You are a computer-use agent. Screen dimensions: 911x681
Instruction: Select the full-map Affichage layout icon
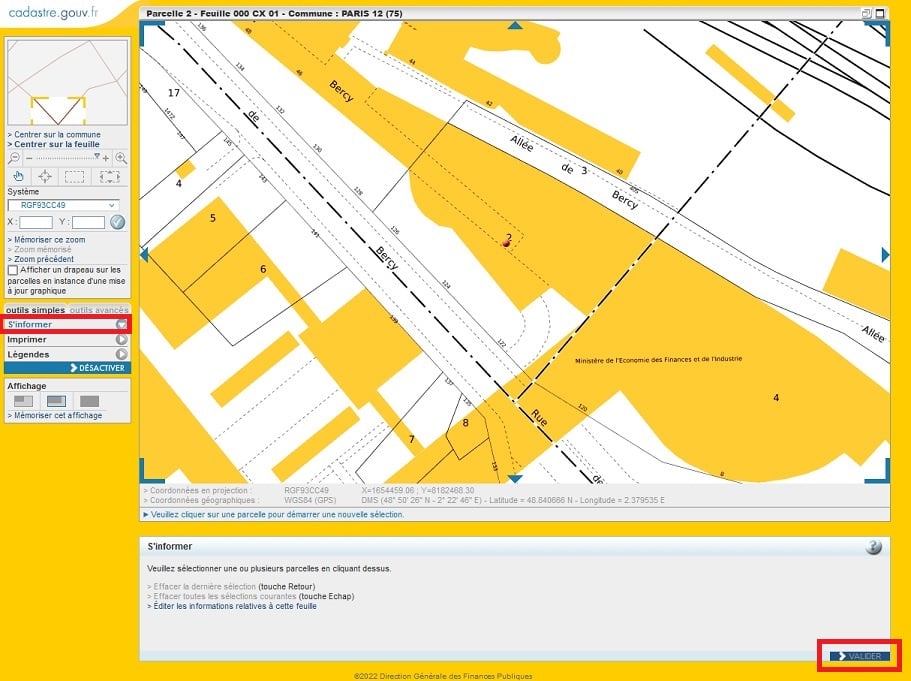coord(89,401)
